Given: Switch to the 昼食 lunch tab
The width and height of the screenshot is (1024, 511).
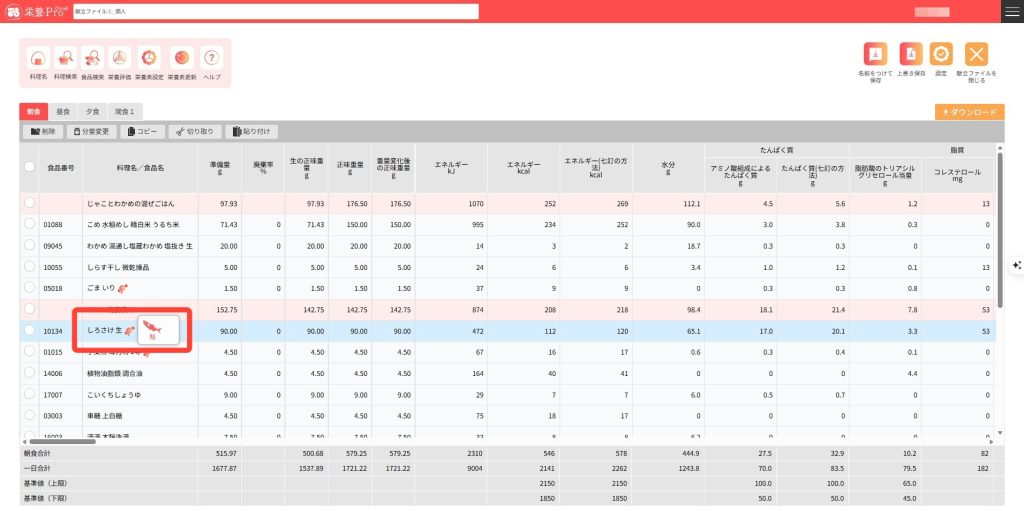Looking at the screenshot, I should (63, 112).
